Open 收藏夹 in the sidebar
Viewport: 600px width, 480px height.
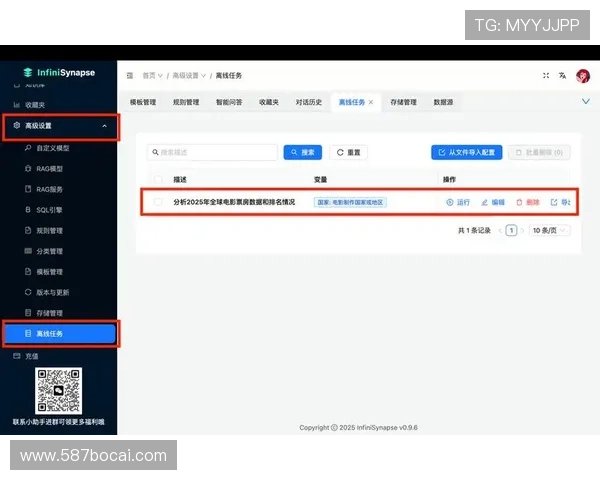click(34, 105)
